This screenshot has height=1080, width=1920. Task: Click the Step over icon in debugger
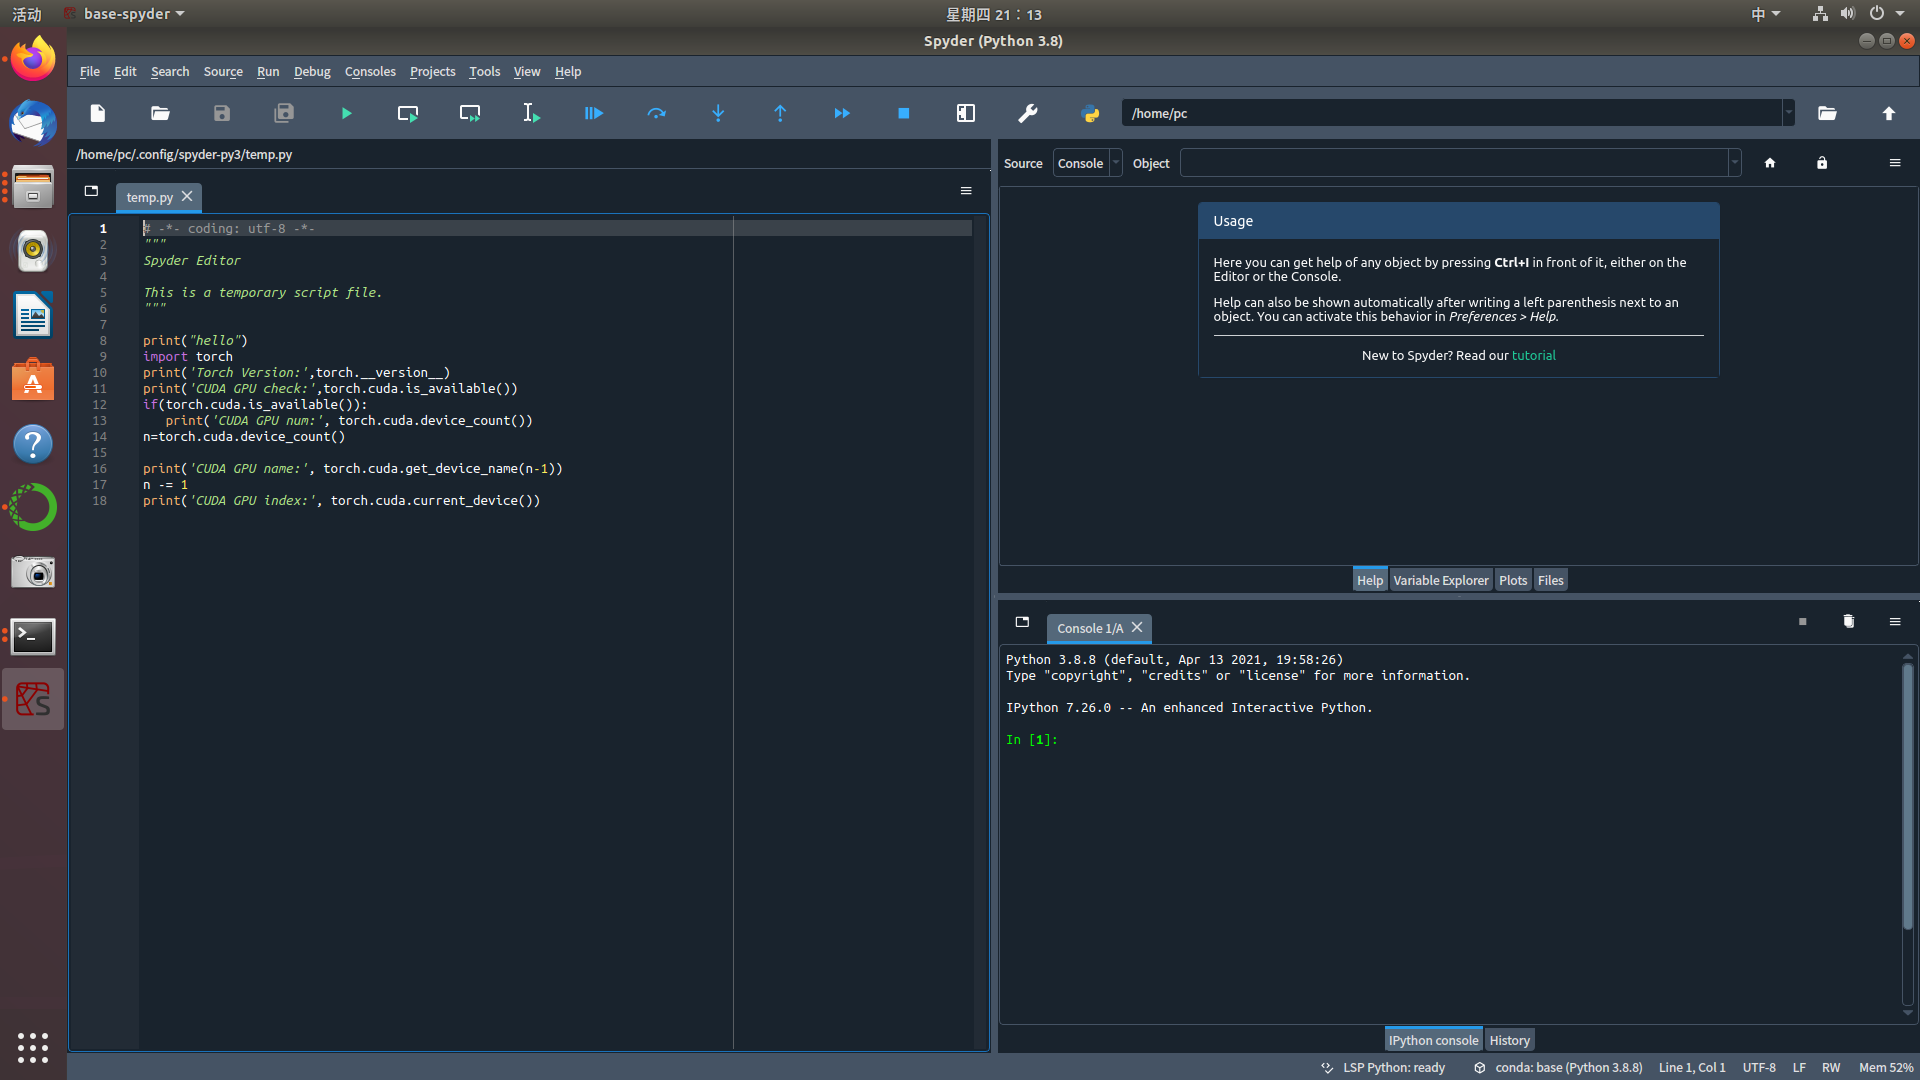click(655, 113)
